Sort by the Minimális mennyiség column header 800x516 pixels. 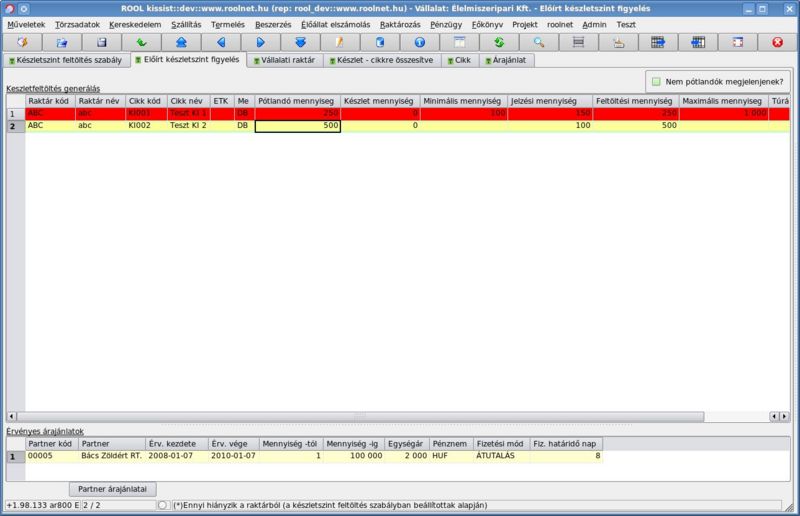tap(461, 101)
